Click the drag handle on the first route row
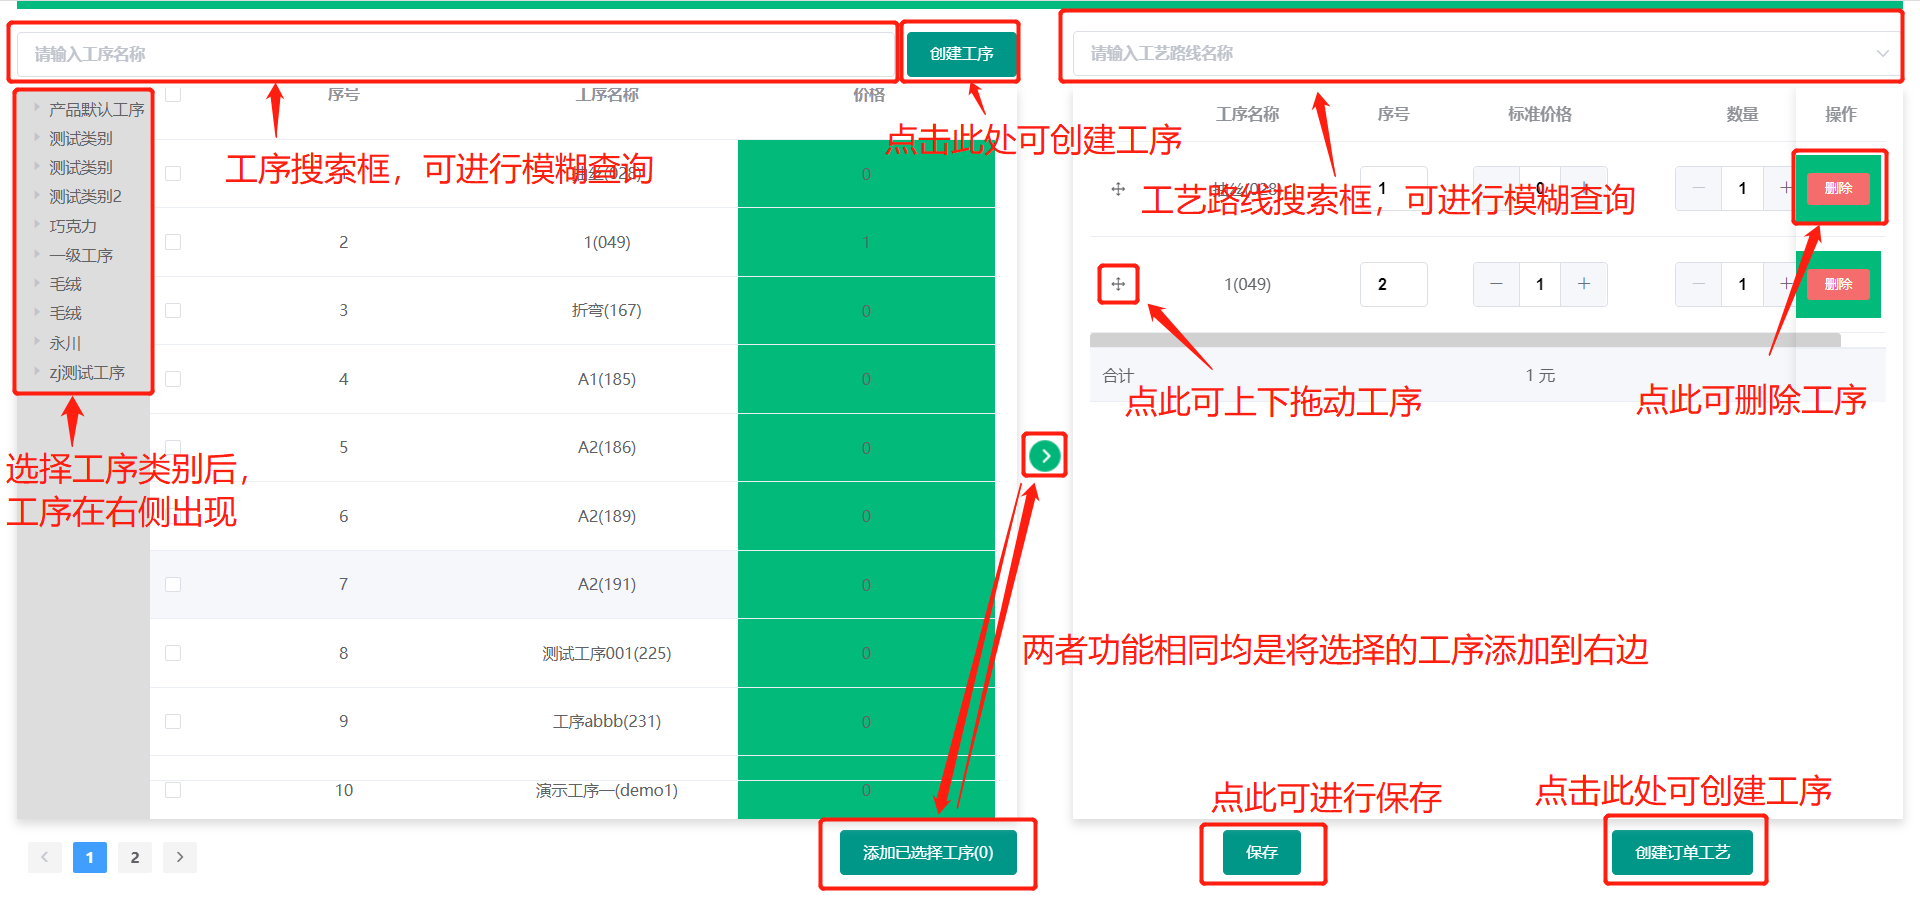 [1118, 189]
